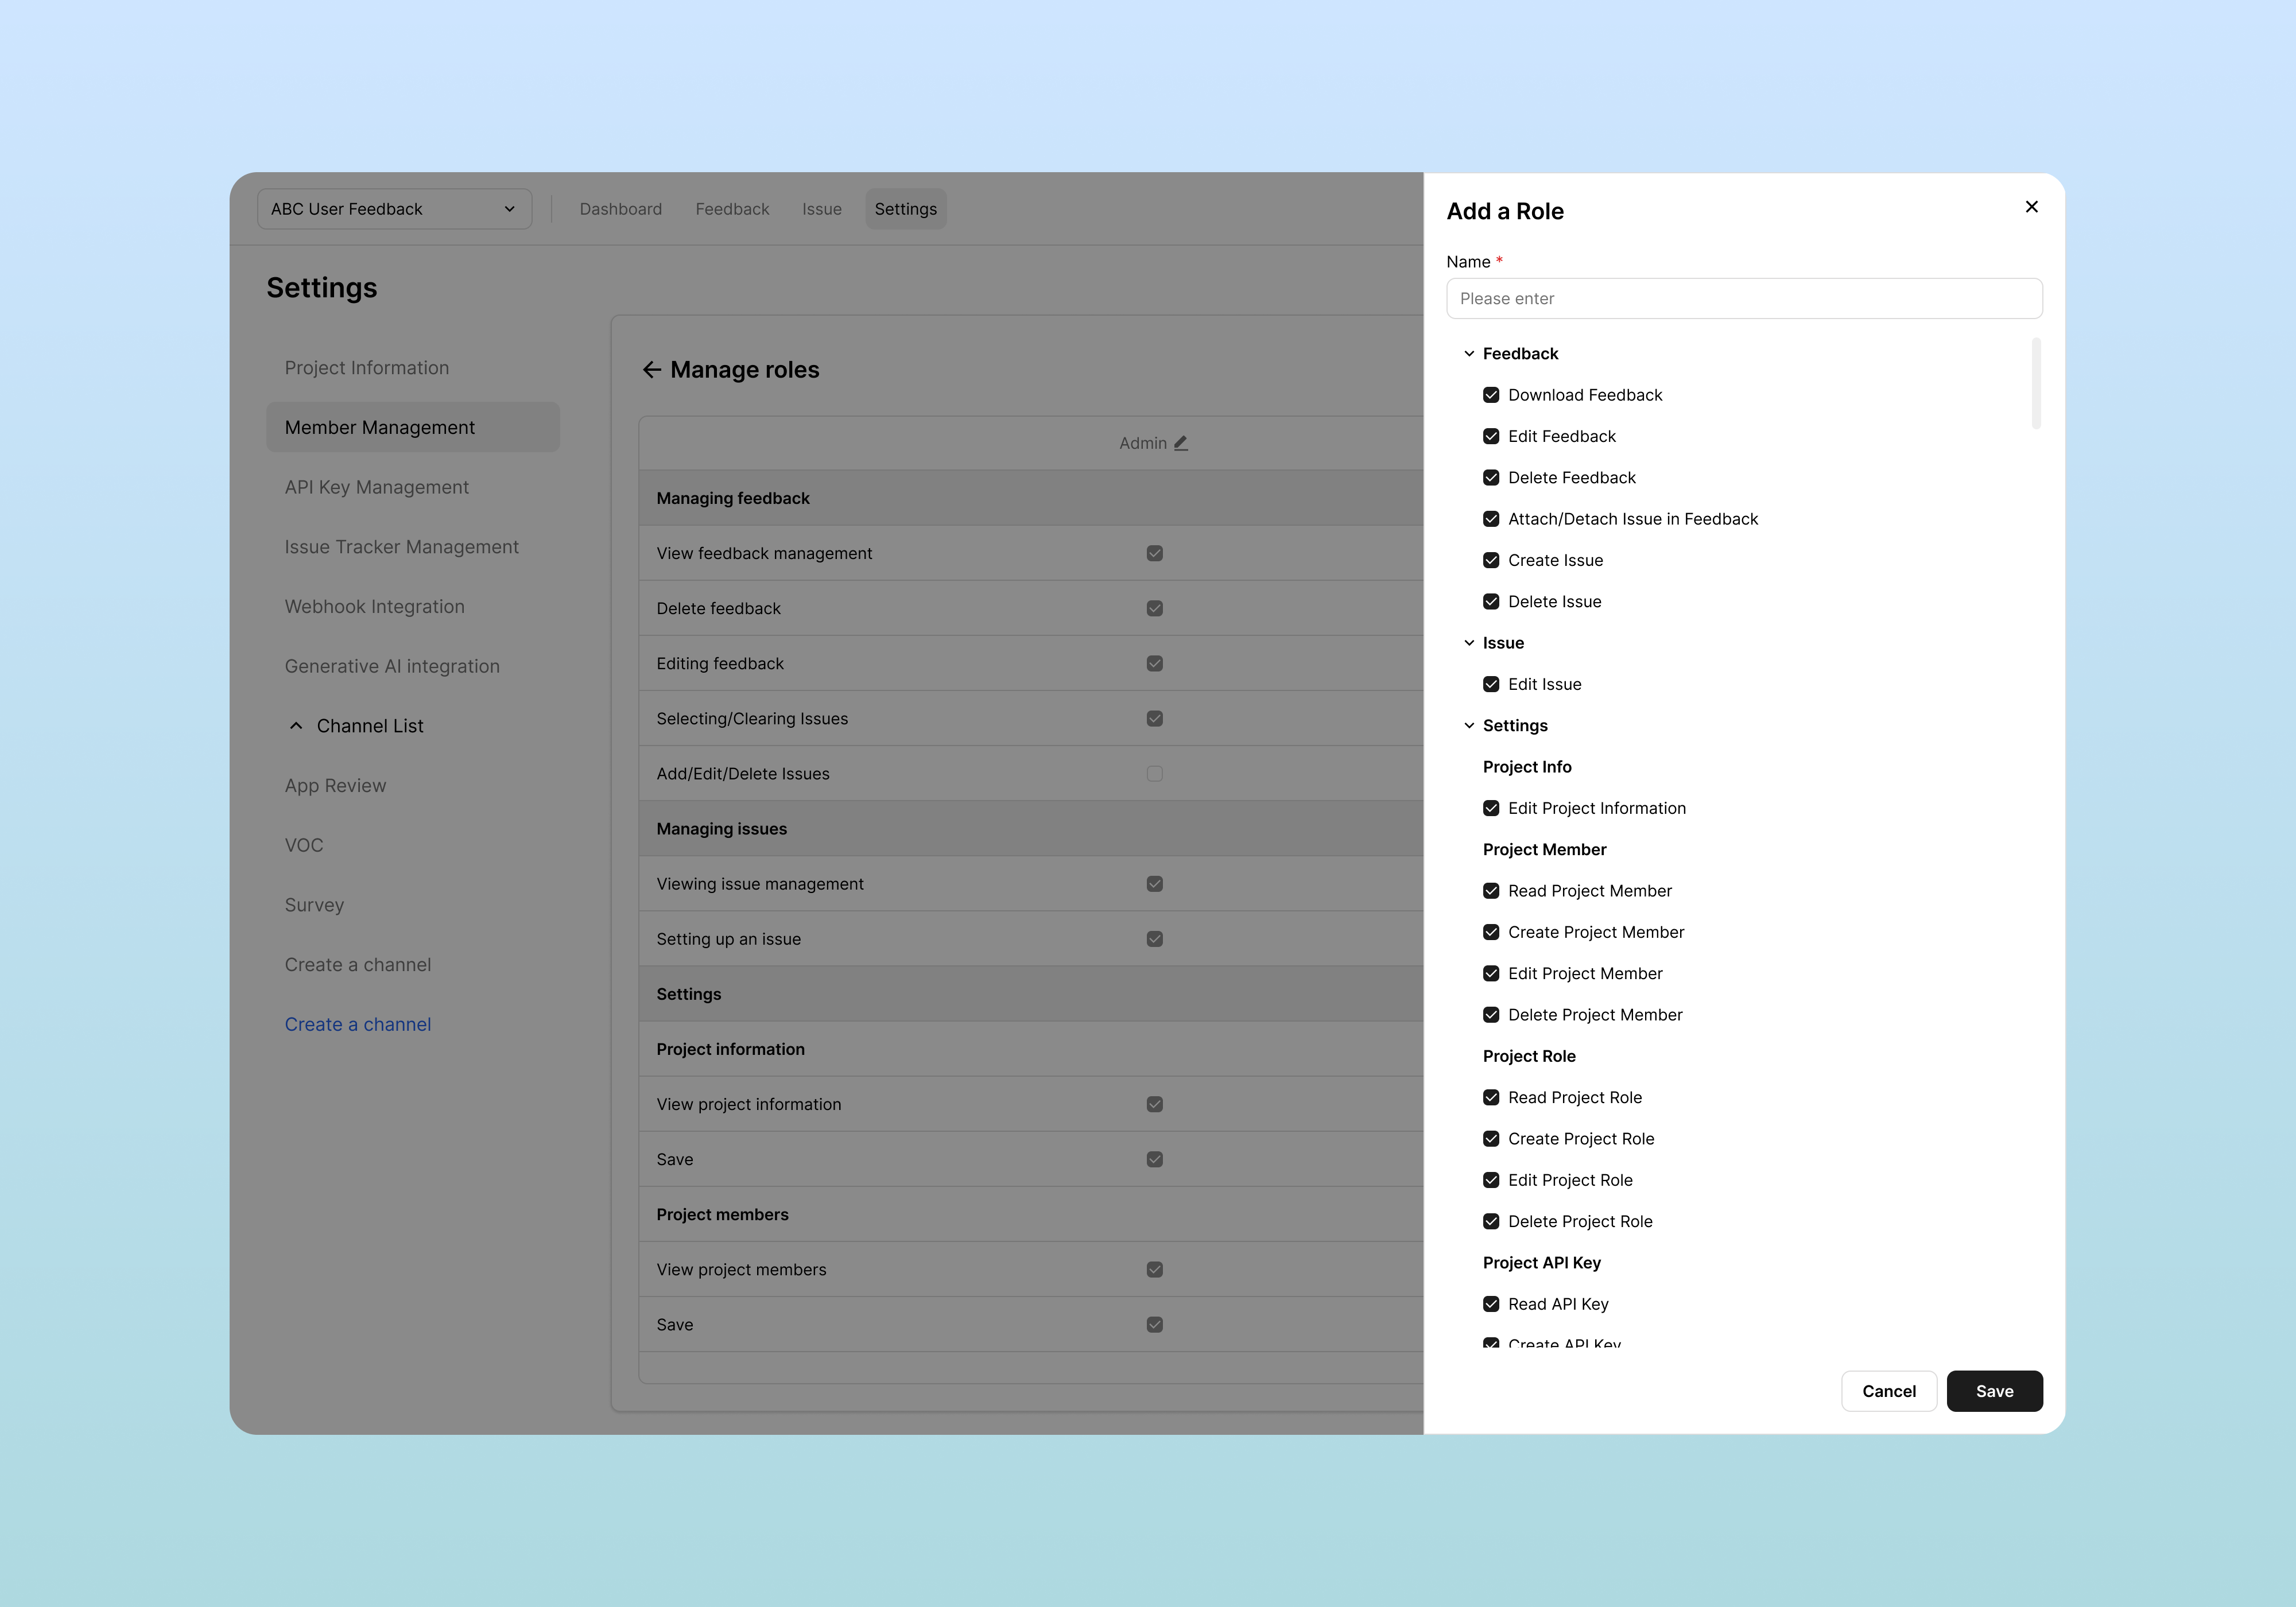
Task: Click the permissions list scrollbar
Action: 2036,385
